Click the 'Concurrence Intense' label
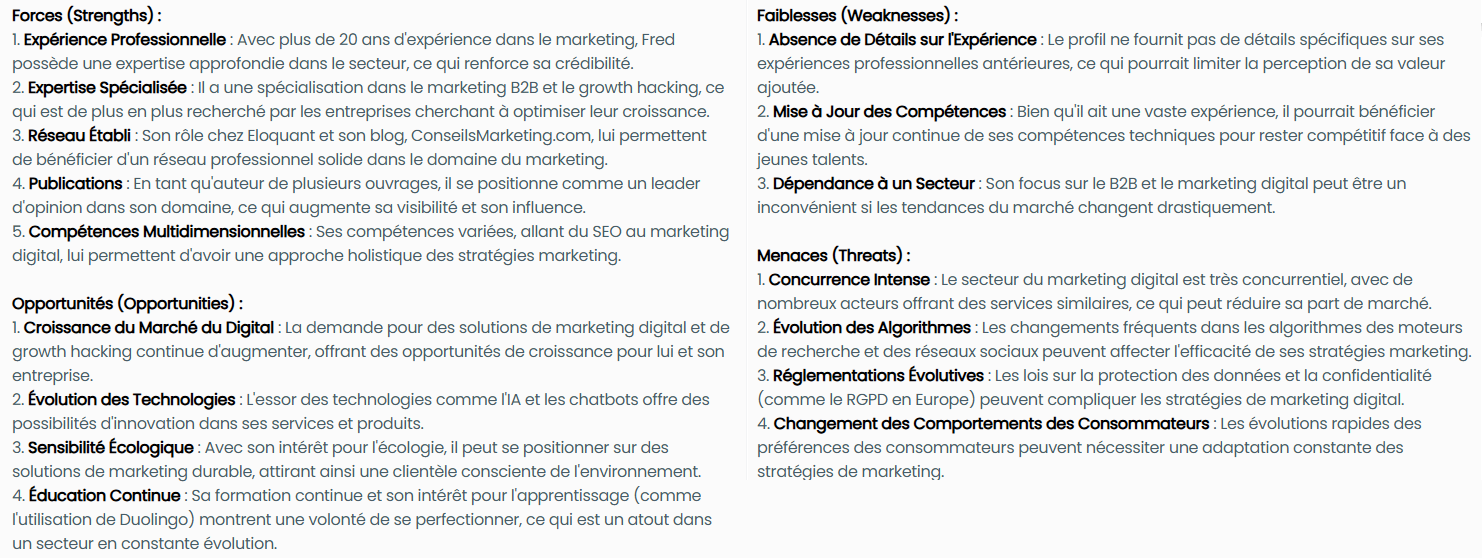The width and height of the screenshot is (1482, 558). [x=850, y=280]
